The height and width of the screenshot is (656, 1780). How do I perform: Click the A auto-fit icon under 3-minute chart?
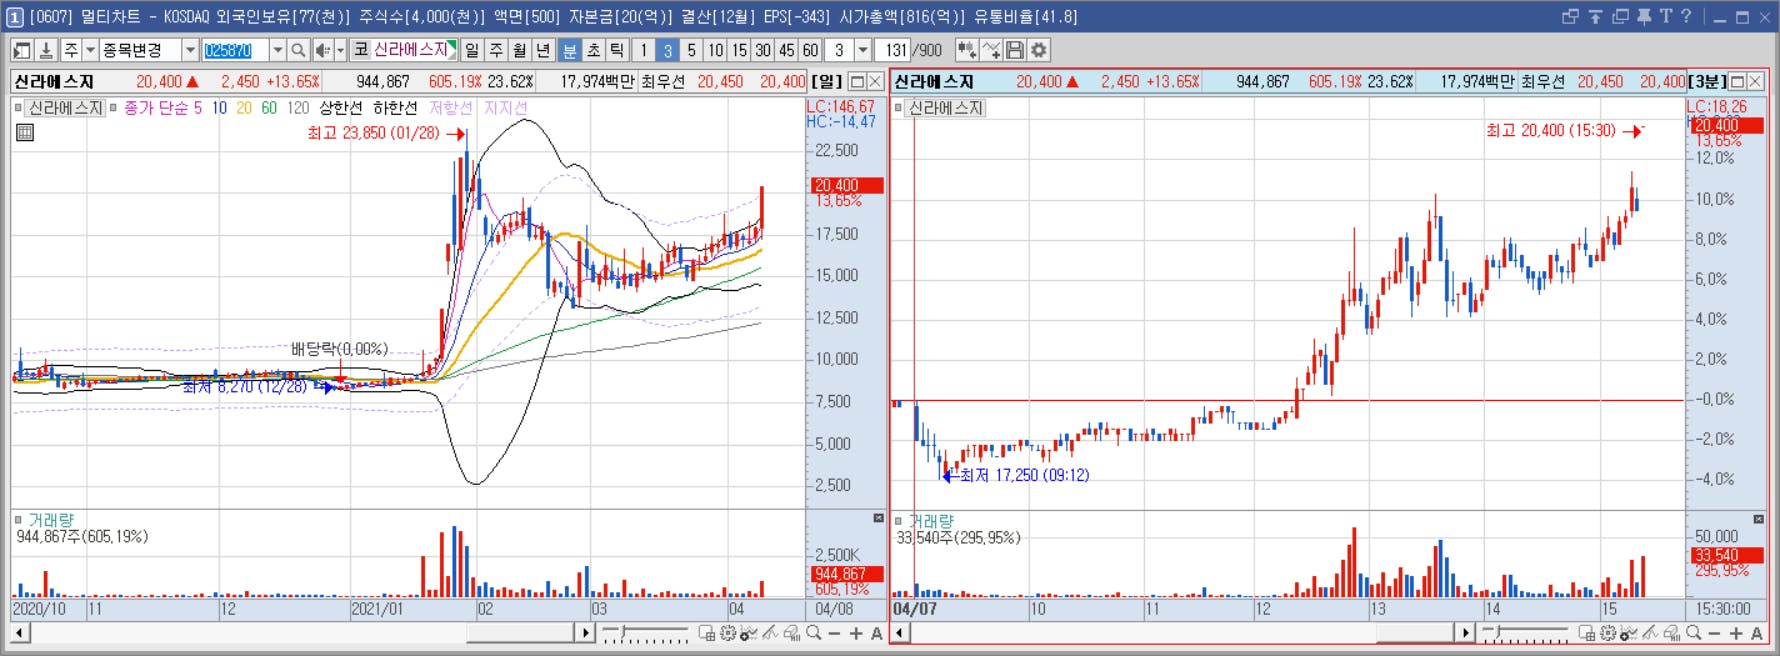click(1757, 633)
